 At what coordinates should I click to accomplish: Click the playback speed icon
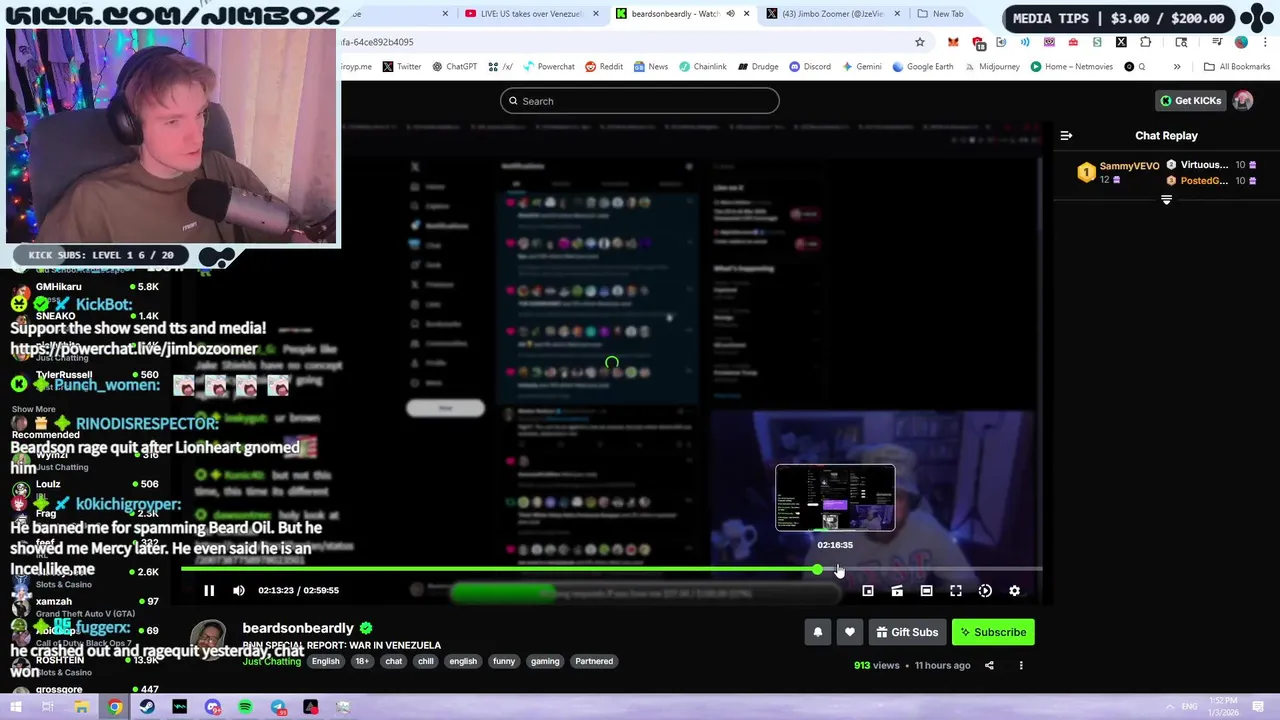click(x=985, y=591)
